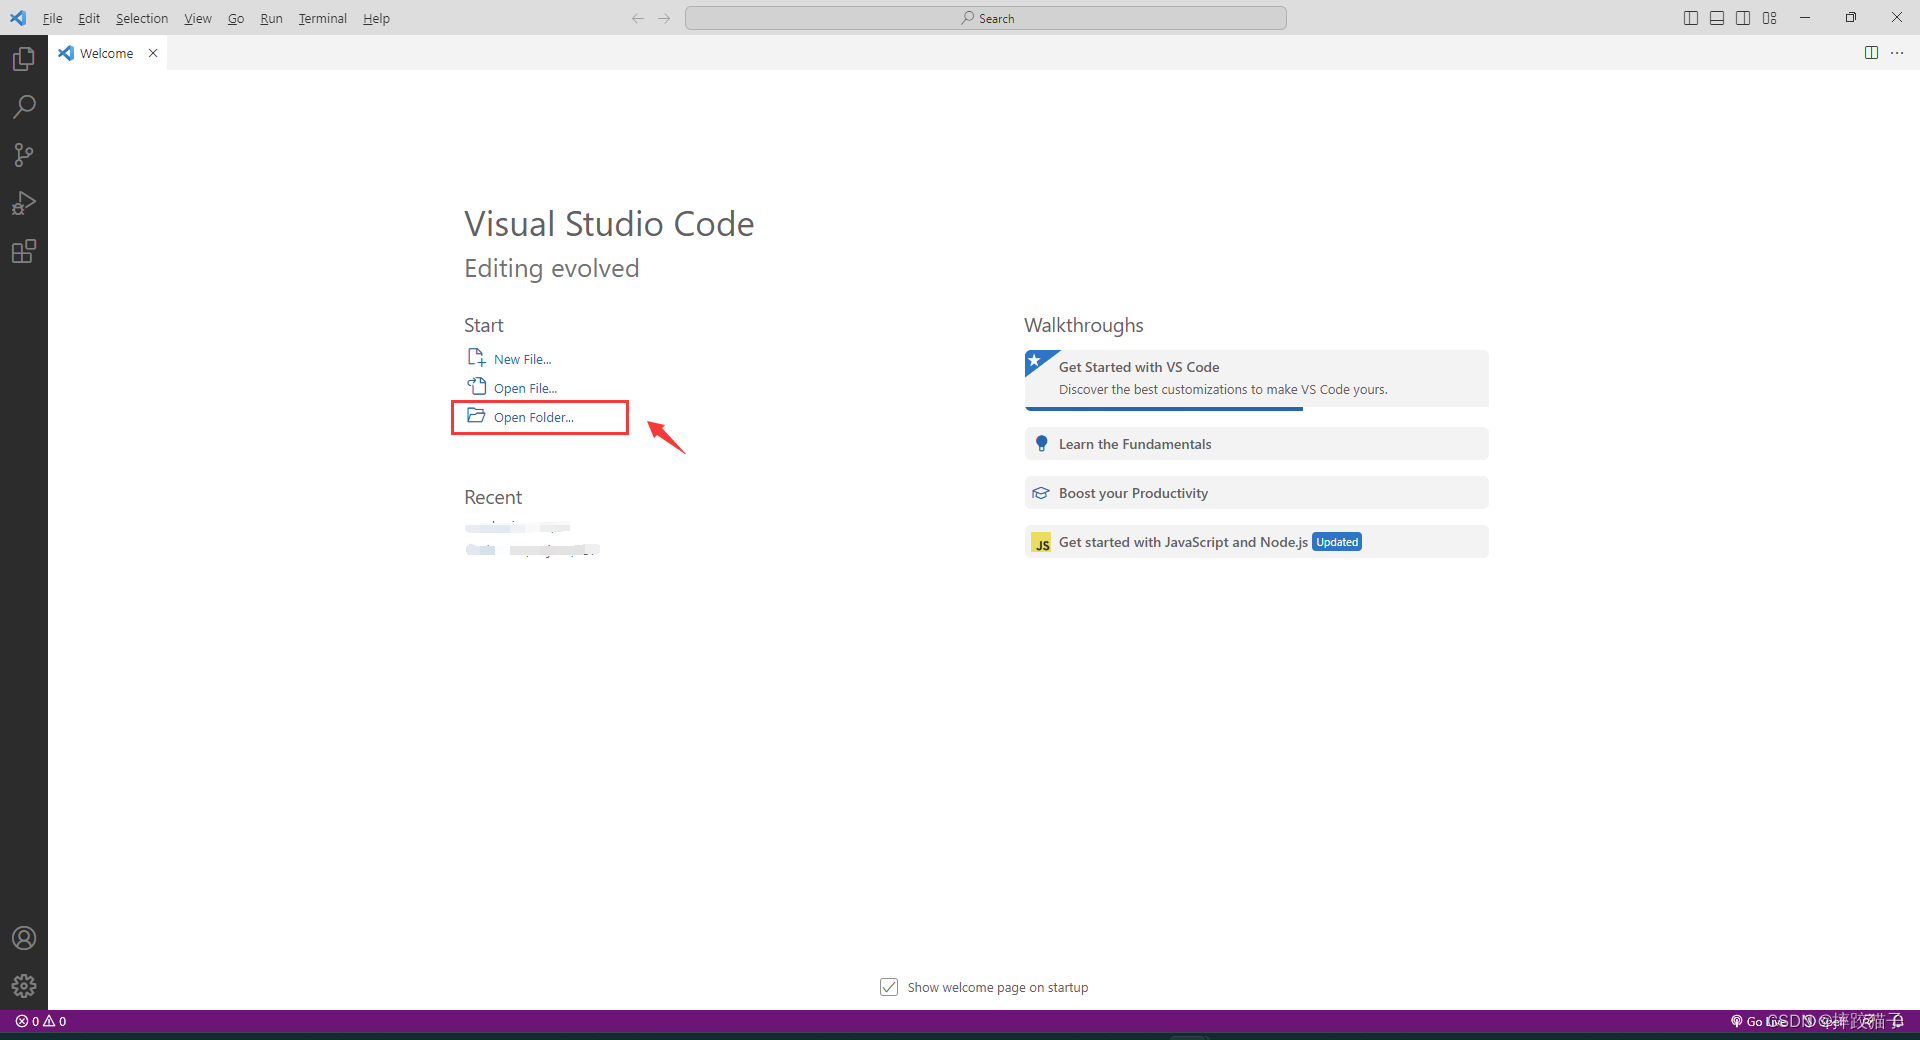Open the Help menu
1920x1040 pixels.
click(376, 18)
